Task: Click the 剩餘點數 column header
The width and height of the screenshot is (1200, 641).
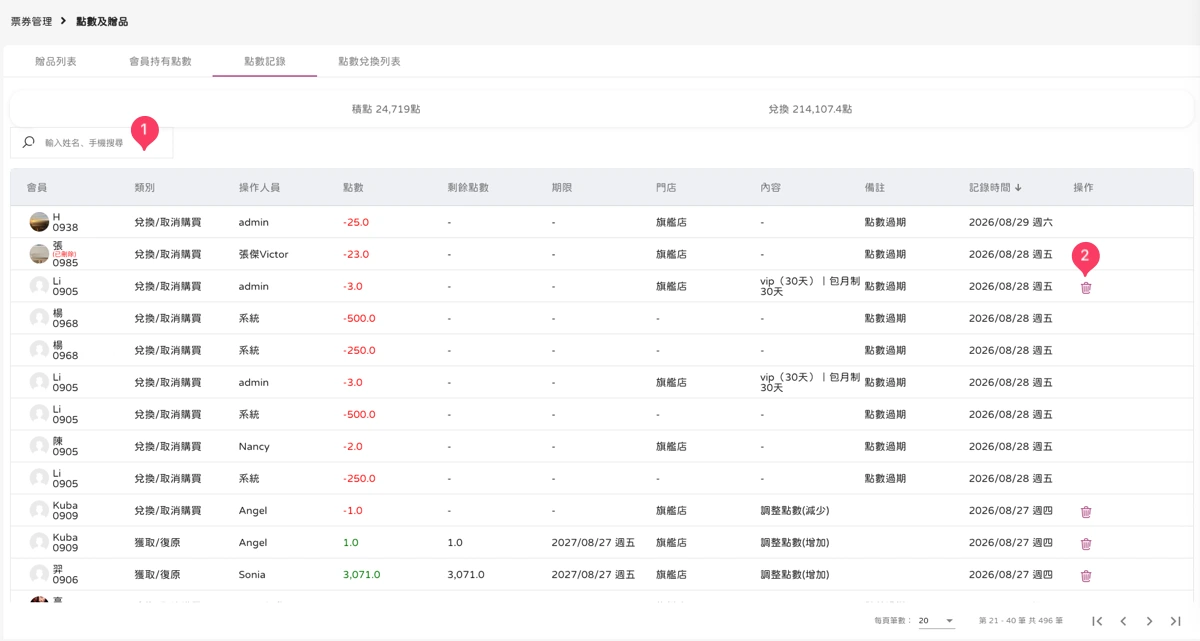Action: pyautogui.click(x=468, y=188)
